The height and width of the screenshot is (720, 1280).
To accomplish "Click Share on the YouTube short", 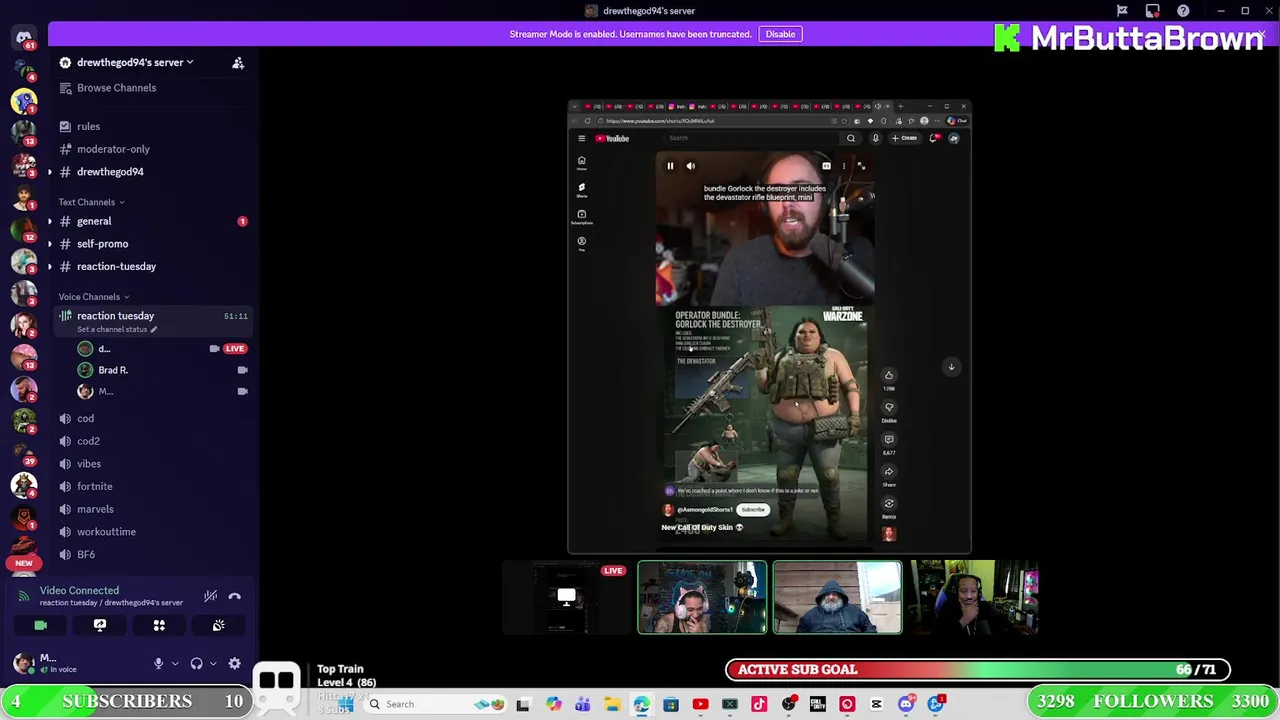I will tap(888, 472).
